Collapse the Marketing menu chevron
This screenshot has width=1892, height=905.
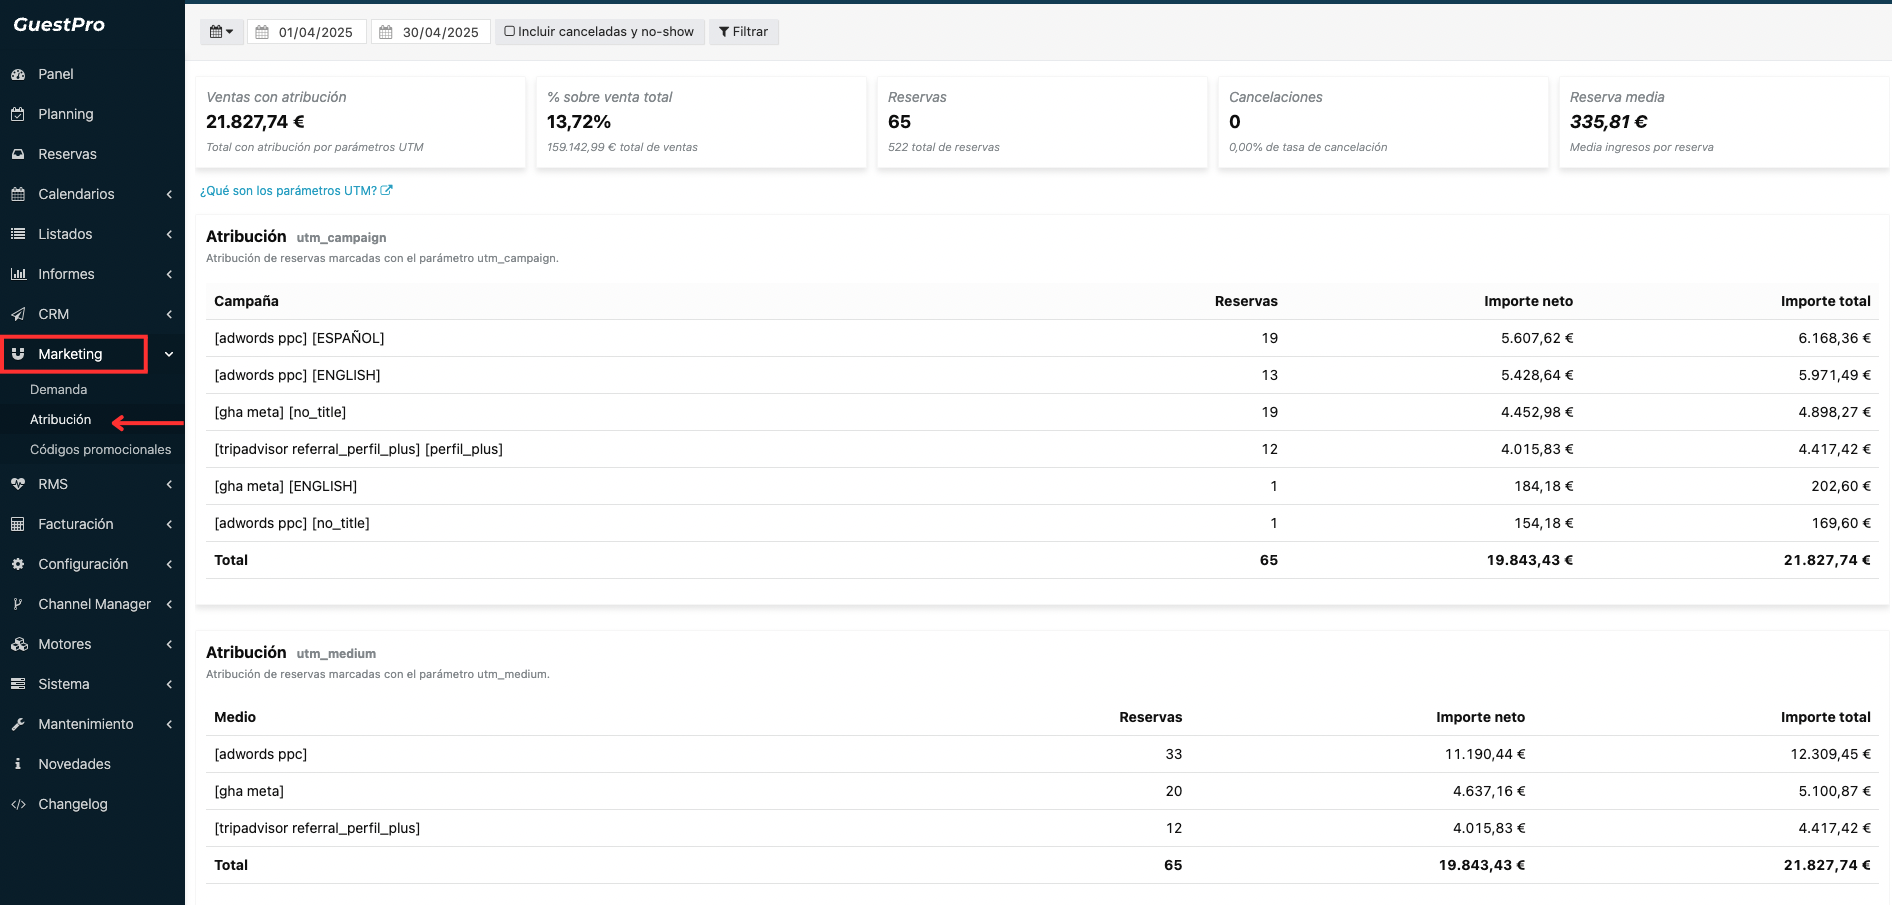(169, 354)
